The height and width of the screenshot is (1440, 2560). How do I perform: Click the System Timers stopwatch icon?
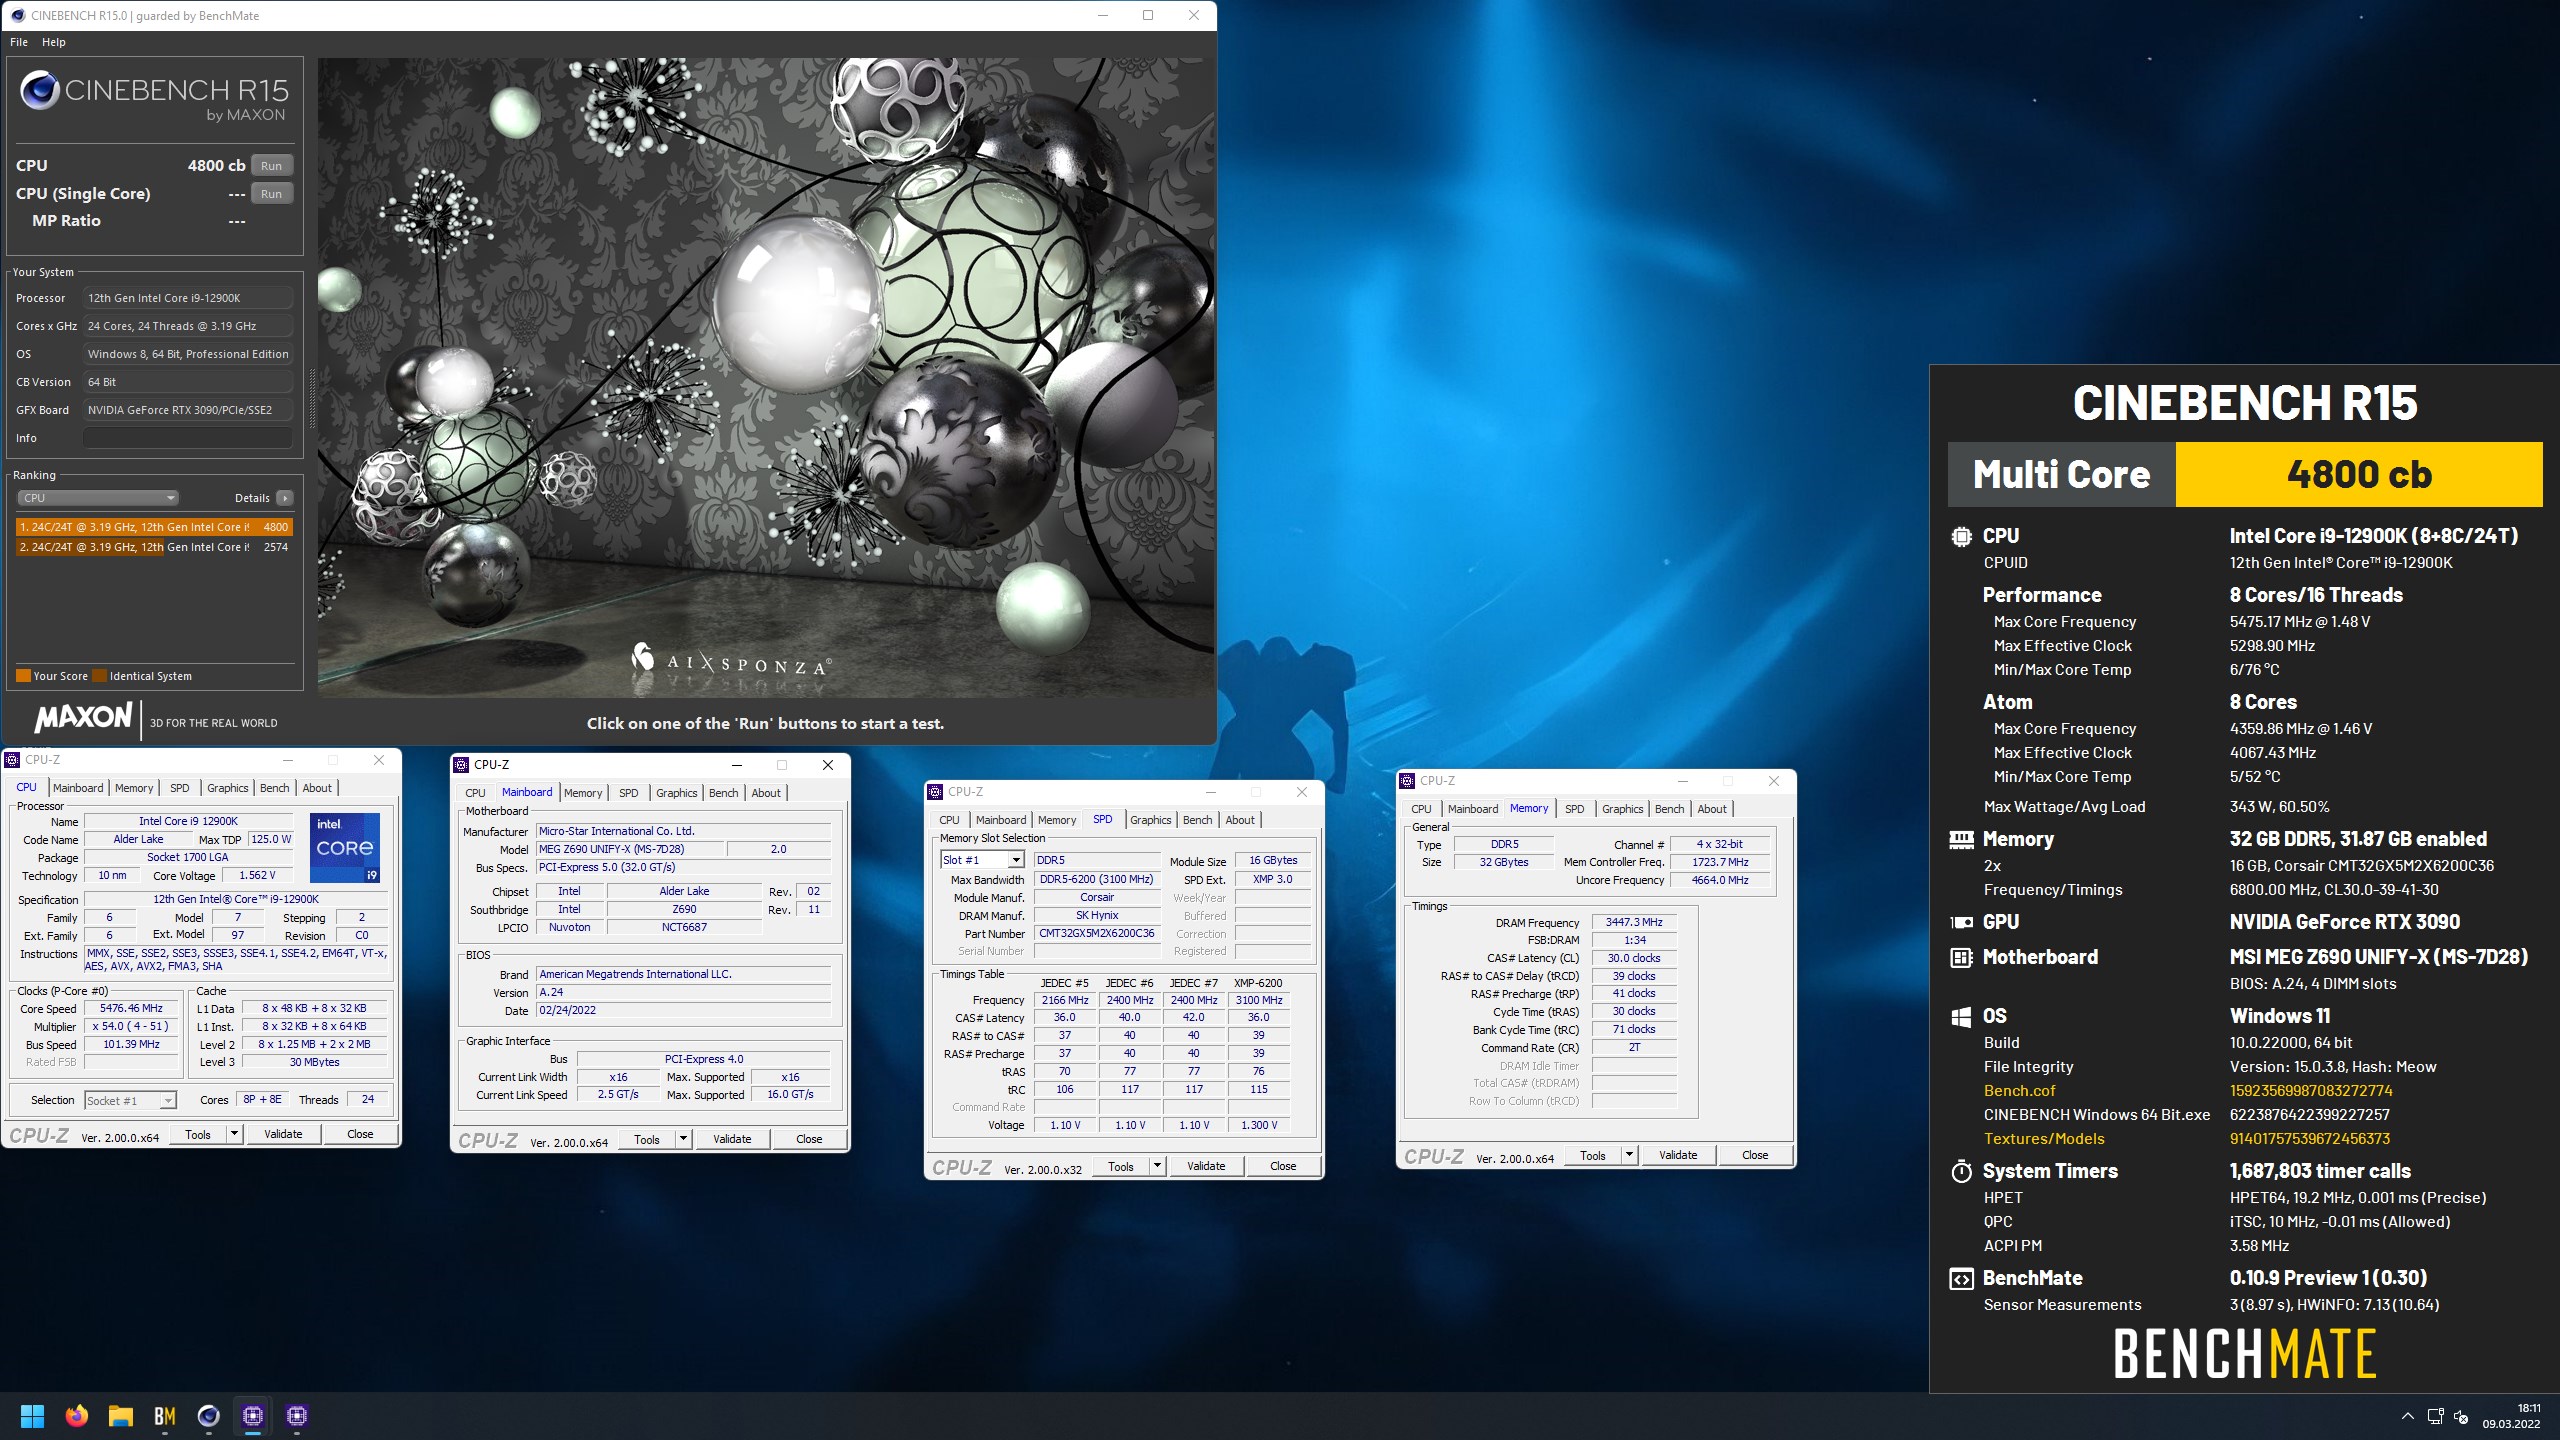click(x=1961, y=1171)
